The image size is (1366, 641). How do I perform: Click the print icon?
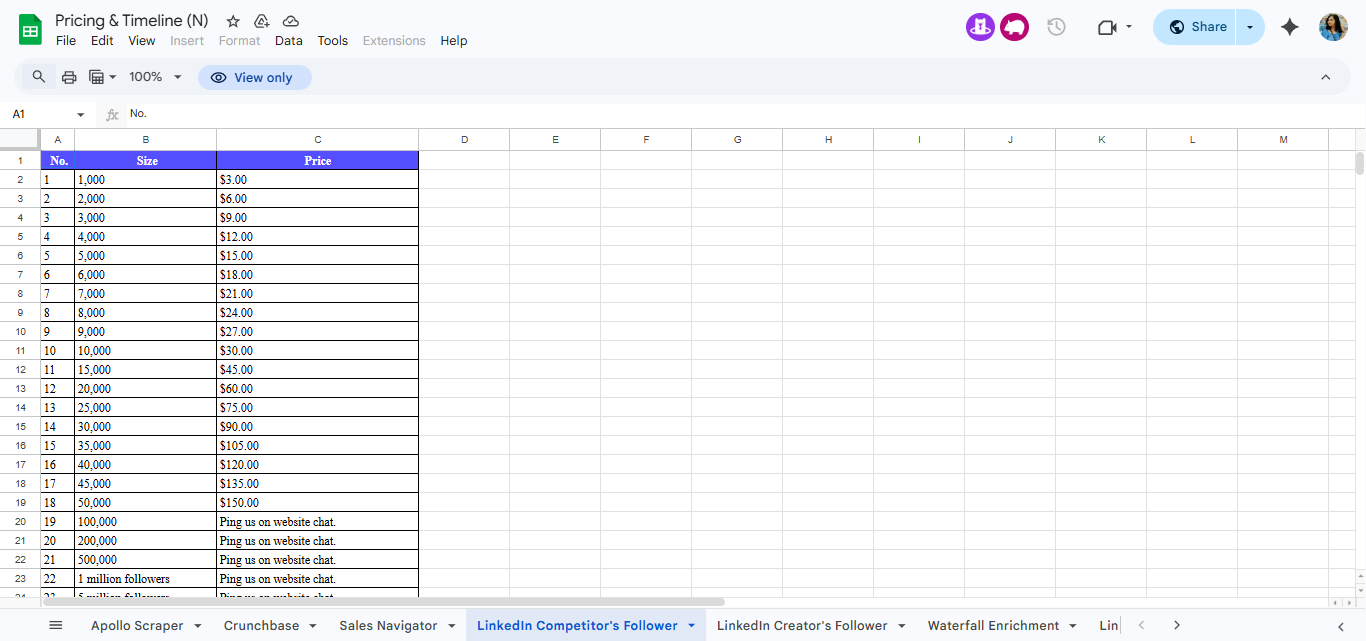[x=69, y=77]
